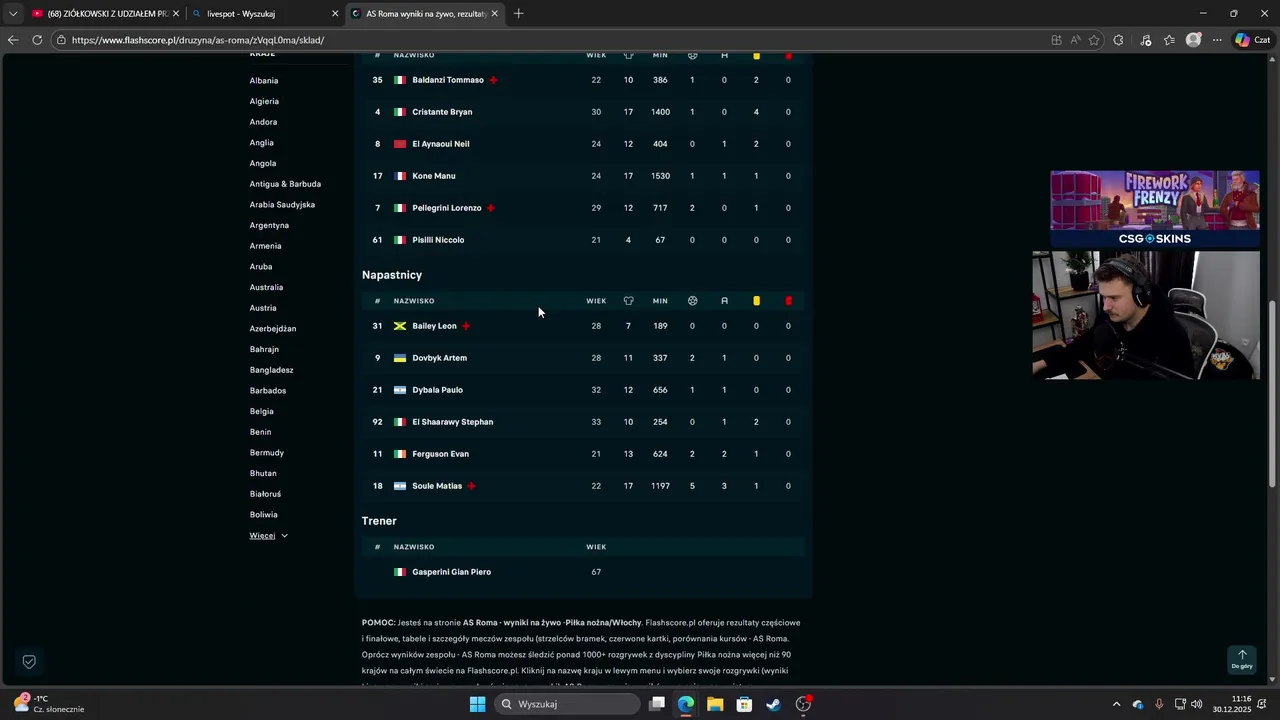Open Microsoft Store from the taskbar
This screenshot has width=1280, height=720.
[x=744, y=704]
